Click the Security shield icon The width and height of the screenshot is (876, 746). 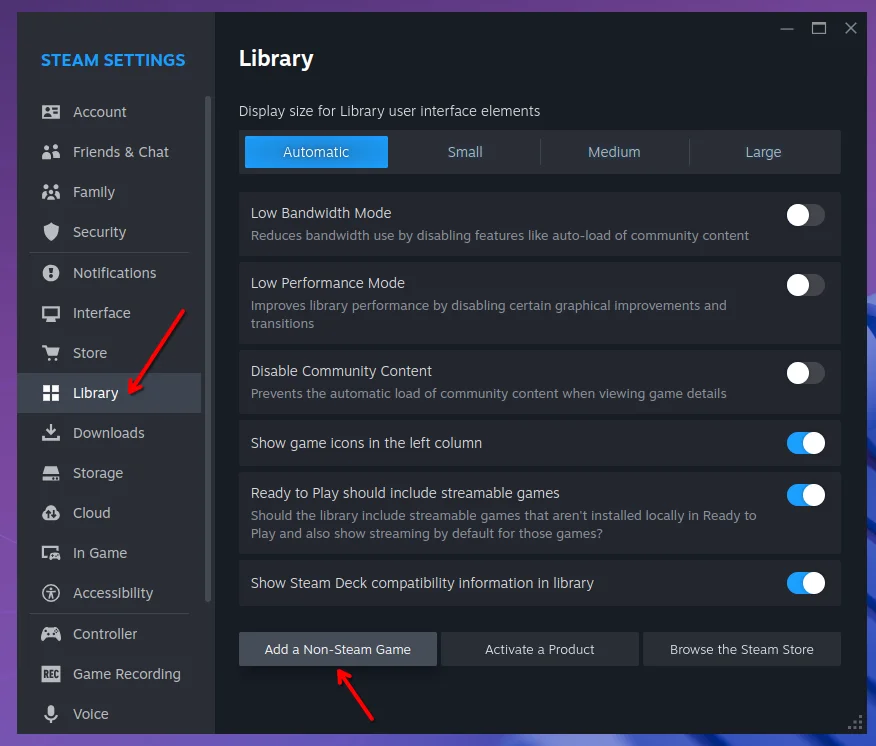pos(51,232)
